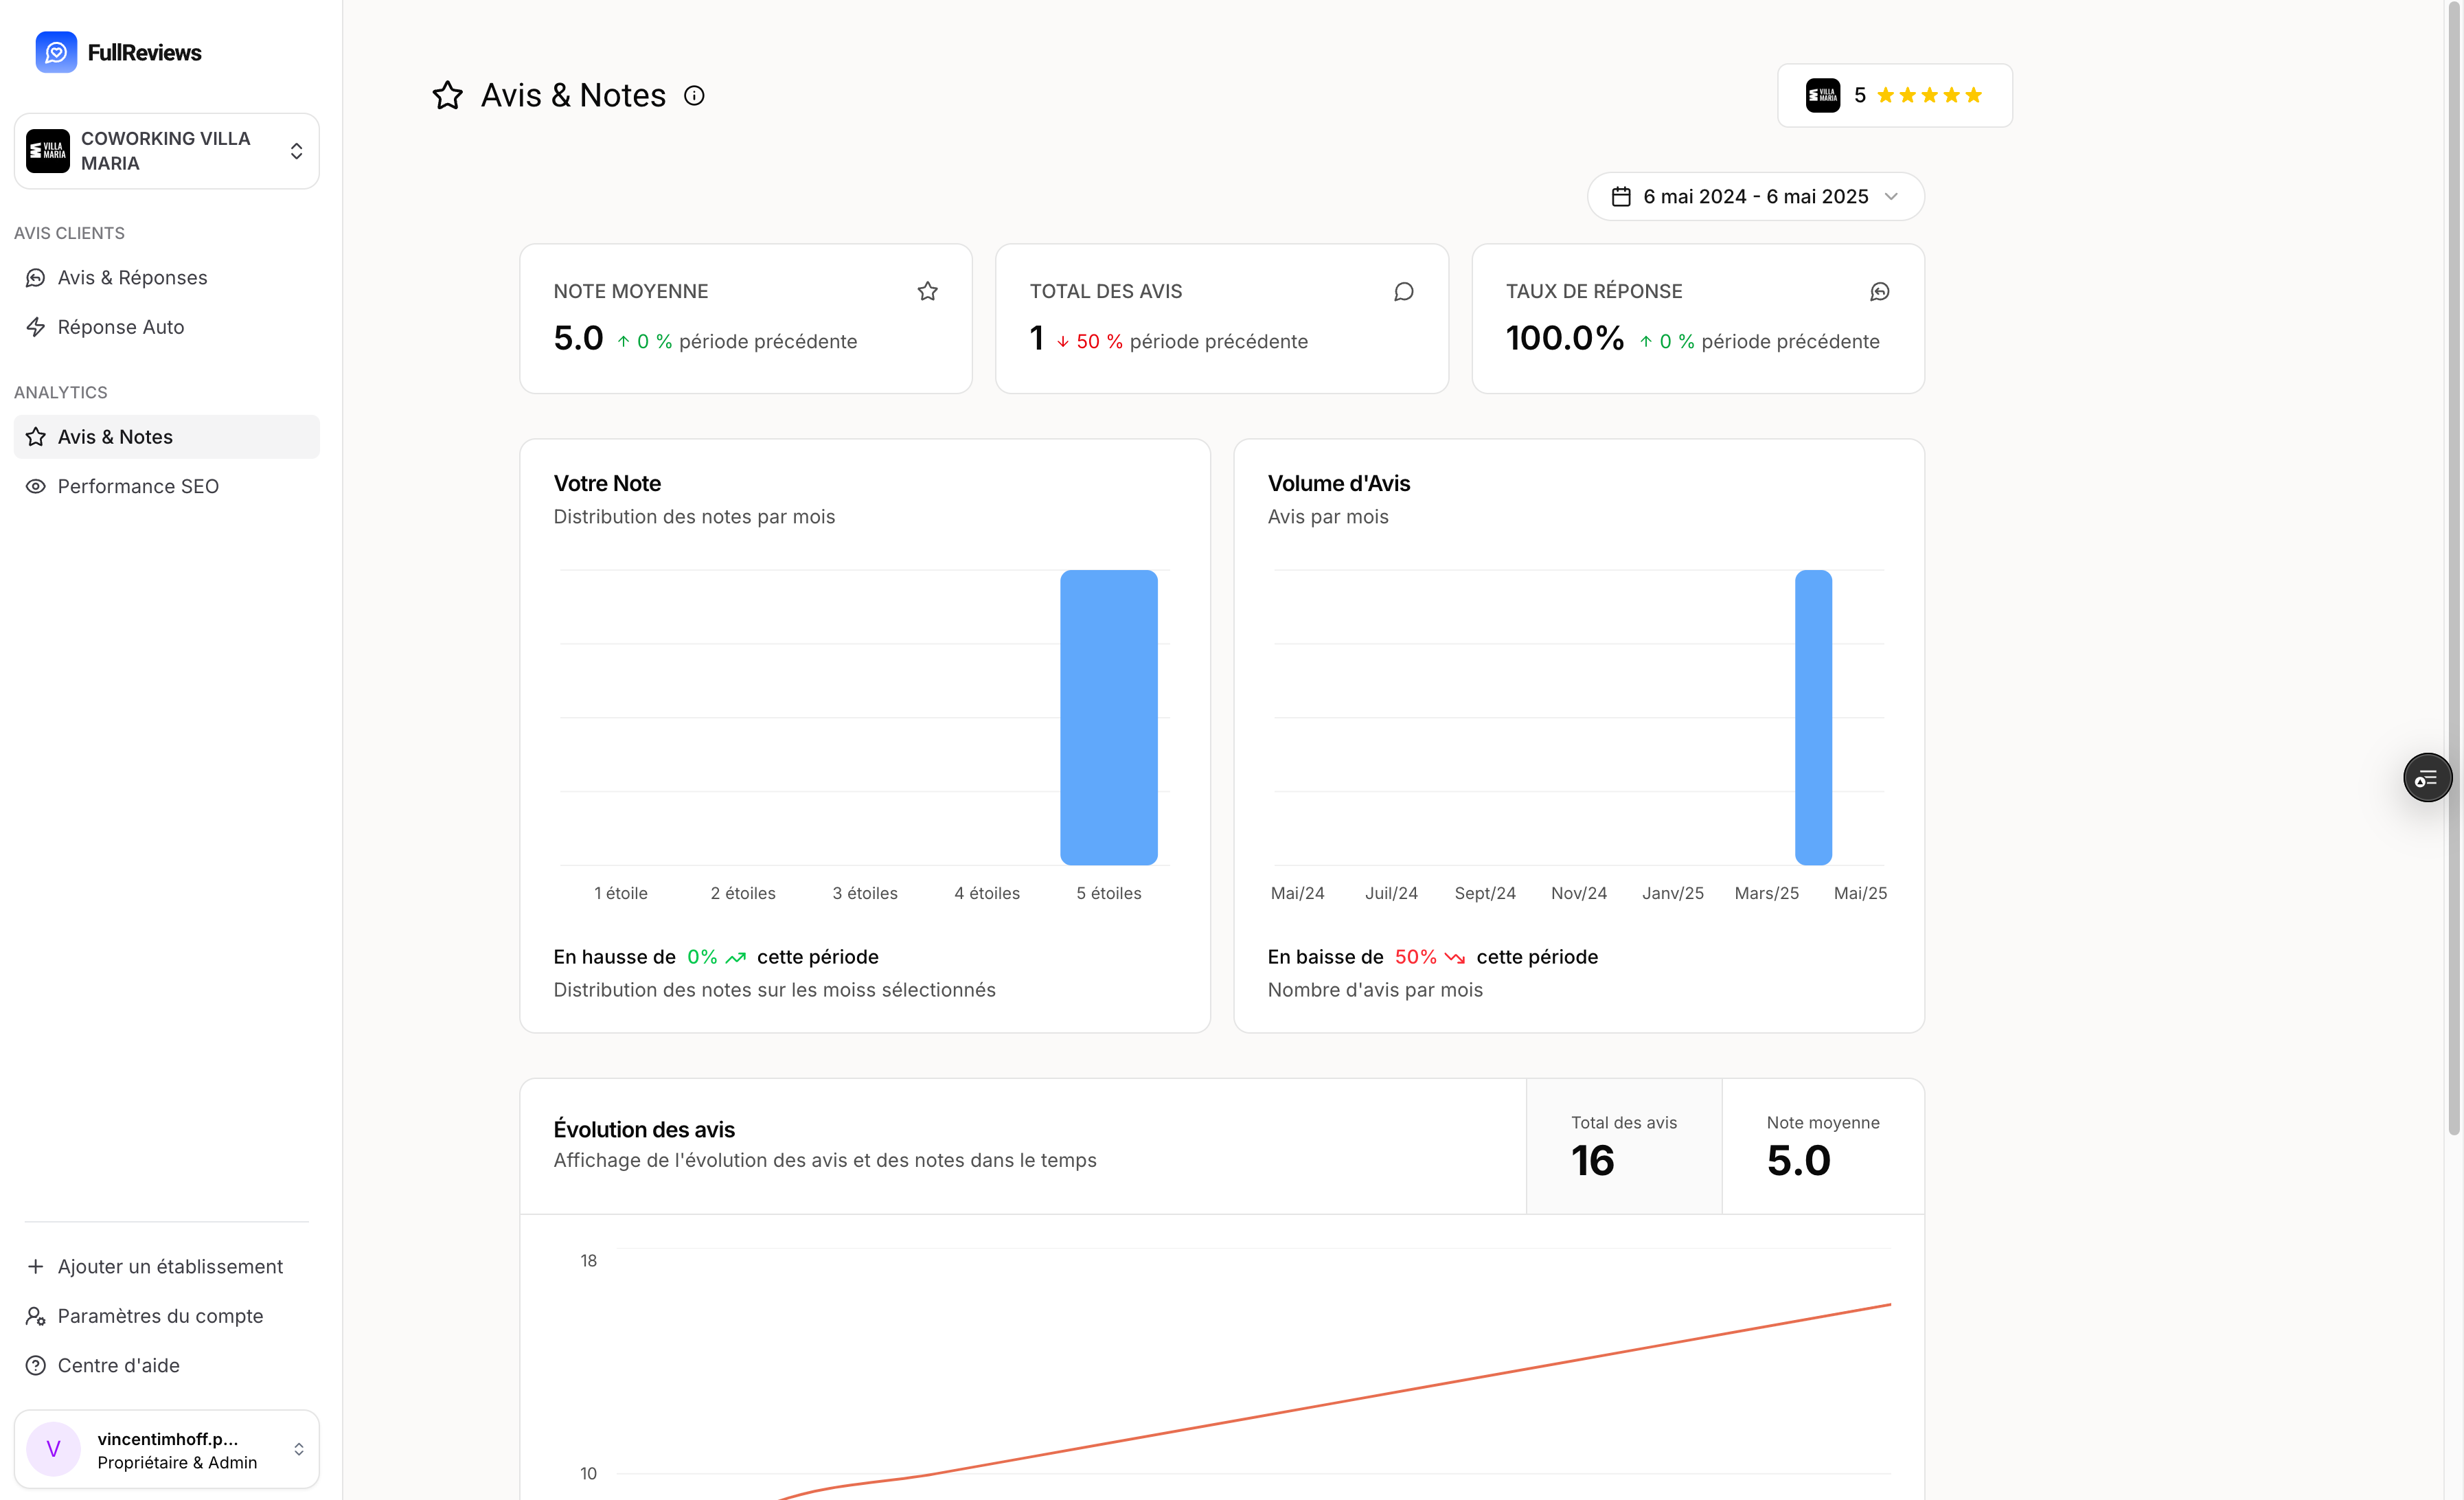Image resolution: width=2464 pixels, height=1500 pixels.
Task: Click the red 50 % decrease indicator
Action: 1089,341
